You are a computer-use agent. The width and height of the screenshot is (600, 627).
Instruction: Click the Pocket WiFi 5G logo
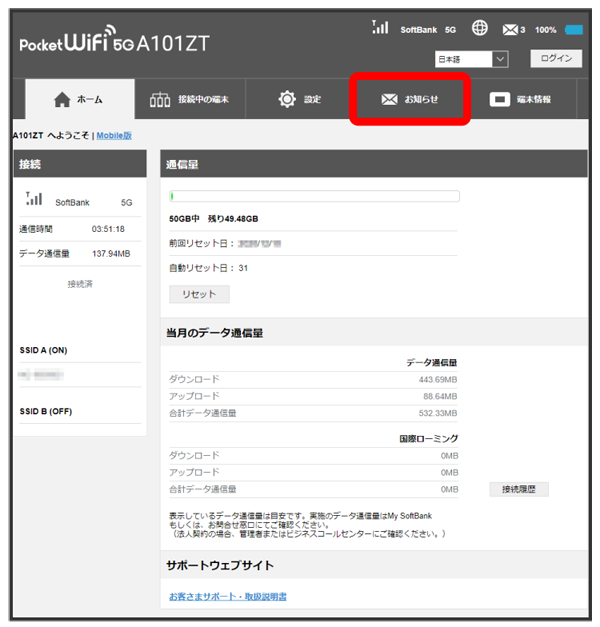(x=115, y=44)
